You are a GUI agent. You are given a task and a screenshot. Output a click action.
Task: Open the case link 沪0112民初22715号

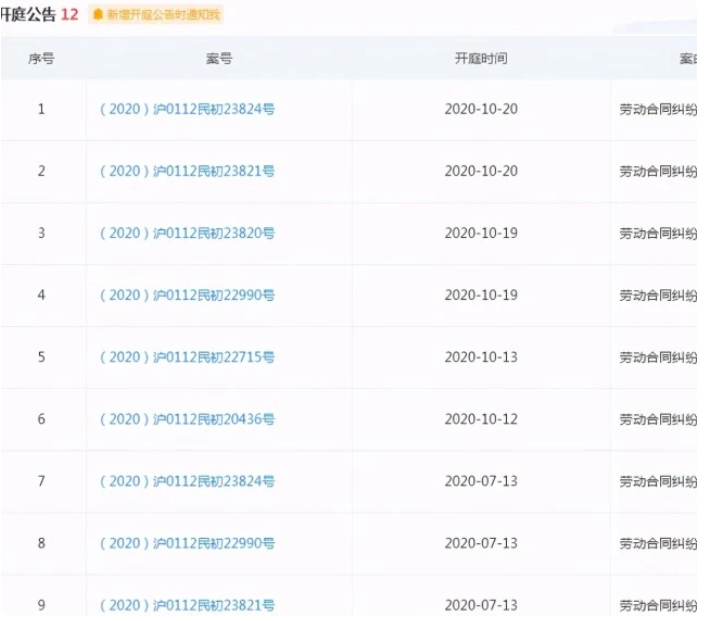(187, 357)
